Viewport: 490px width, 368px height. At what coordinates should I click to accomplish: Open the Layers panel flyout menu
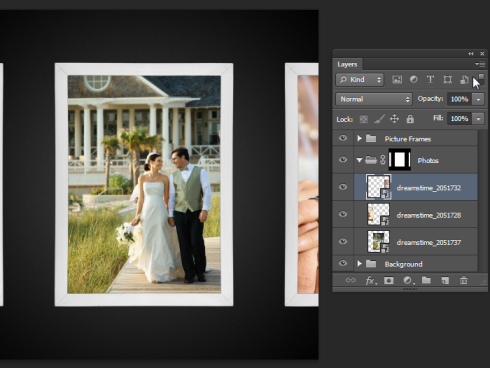pyautogui.click(x=480, y=64)
